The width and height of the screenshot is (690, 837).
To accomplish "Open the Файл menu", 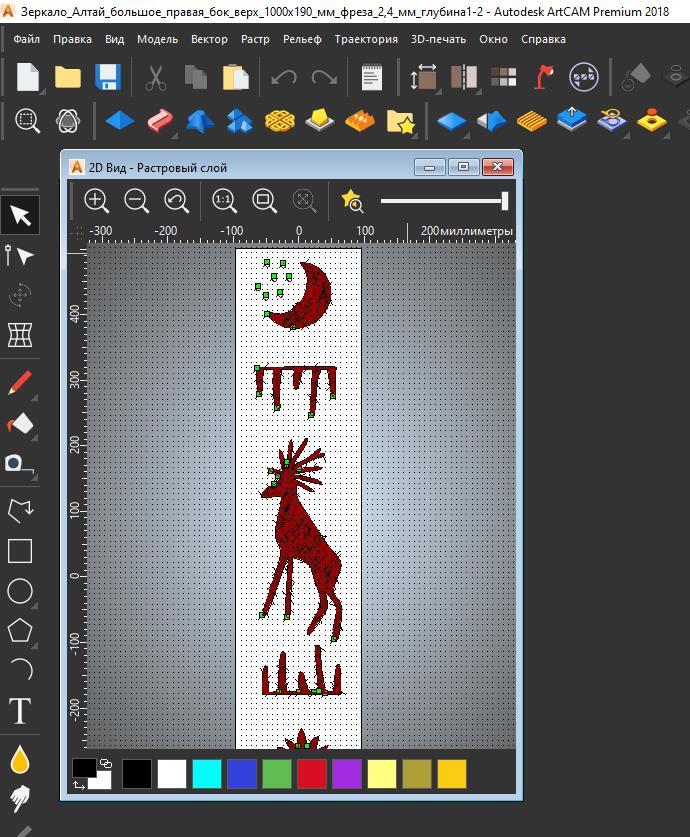I will click(27, 39).
